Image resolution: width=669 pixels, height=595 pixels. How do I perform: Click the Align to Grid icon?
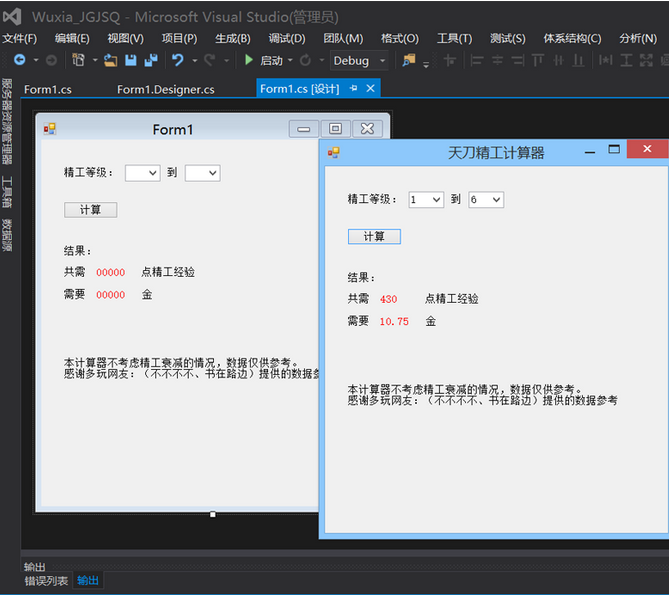coord(449,60)
